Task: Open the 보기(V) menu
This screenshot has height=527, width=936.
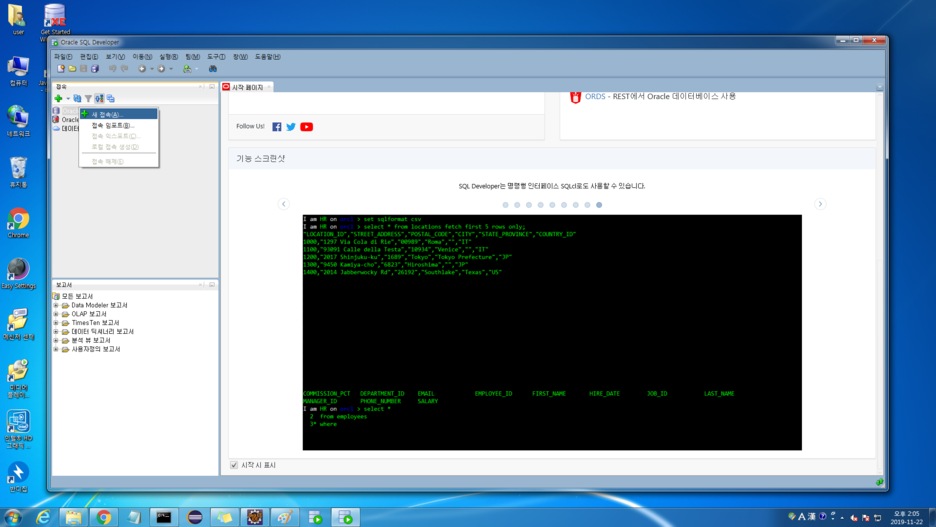Action: click(115, 57)
